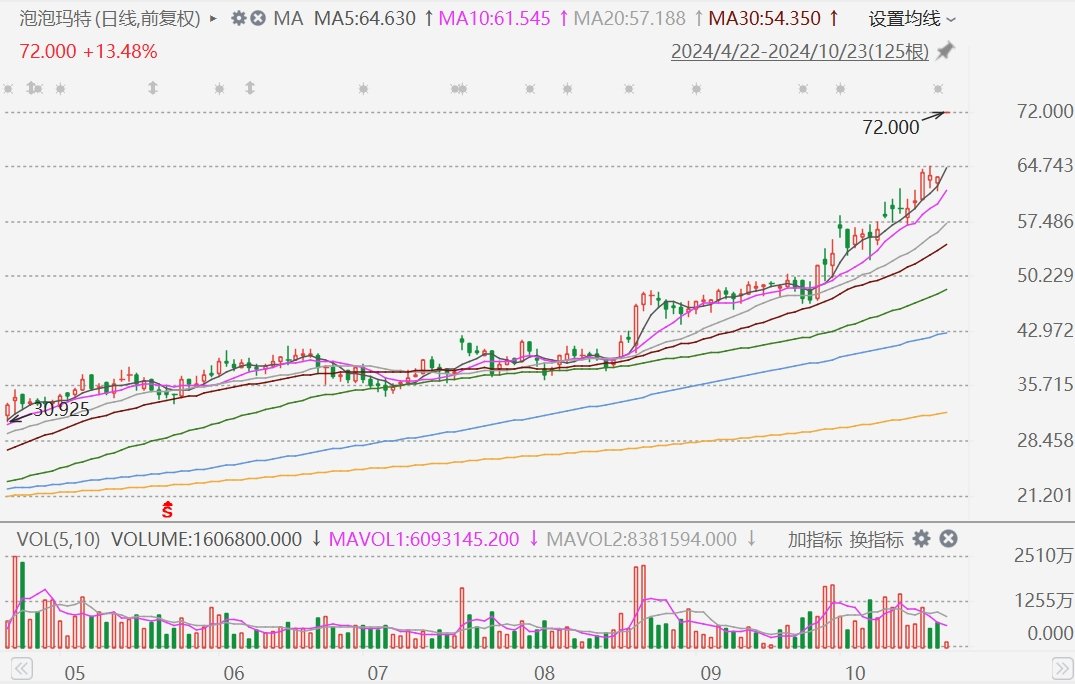Close the VOL indicator panel
1075x684 pixels.
click(x=948, y=539)
